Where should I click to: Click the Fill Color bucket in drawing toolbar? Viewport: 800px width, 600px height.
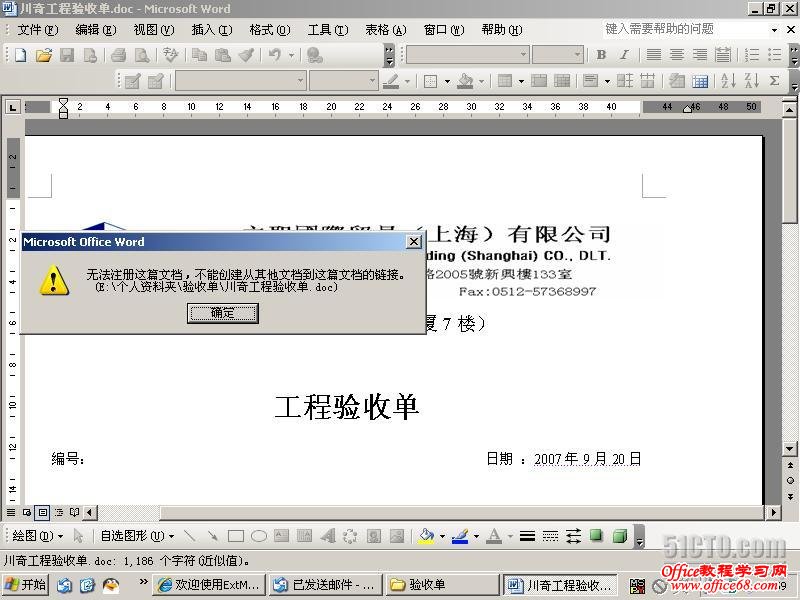(426, 536)
